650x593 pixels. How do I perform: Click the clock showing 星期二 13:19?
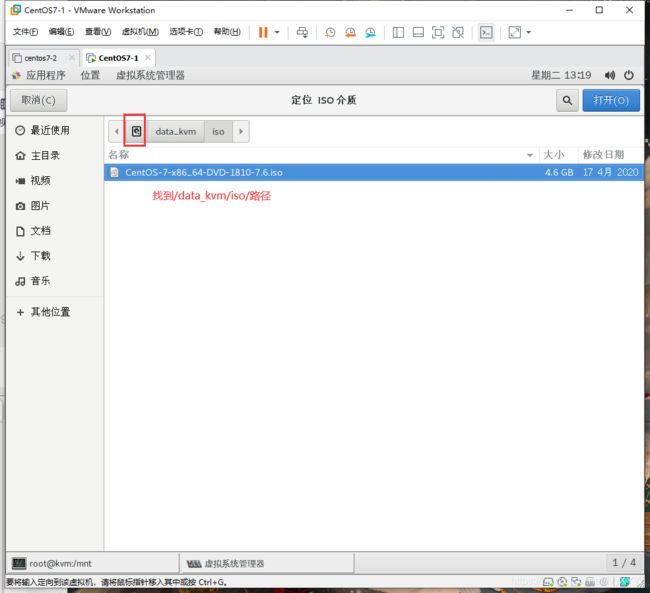(561, 75)
